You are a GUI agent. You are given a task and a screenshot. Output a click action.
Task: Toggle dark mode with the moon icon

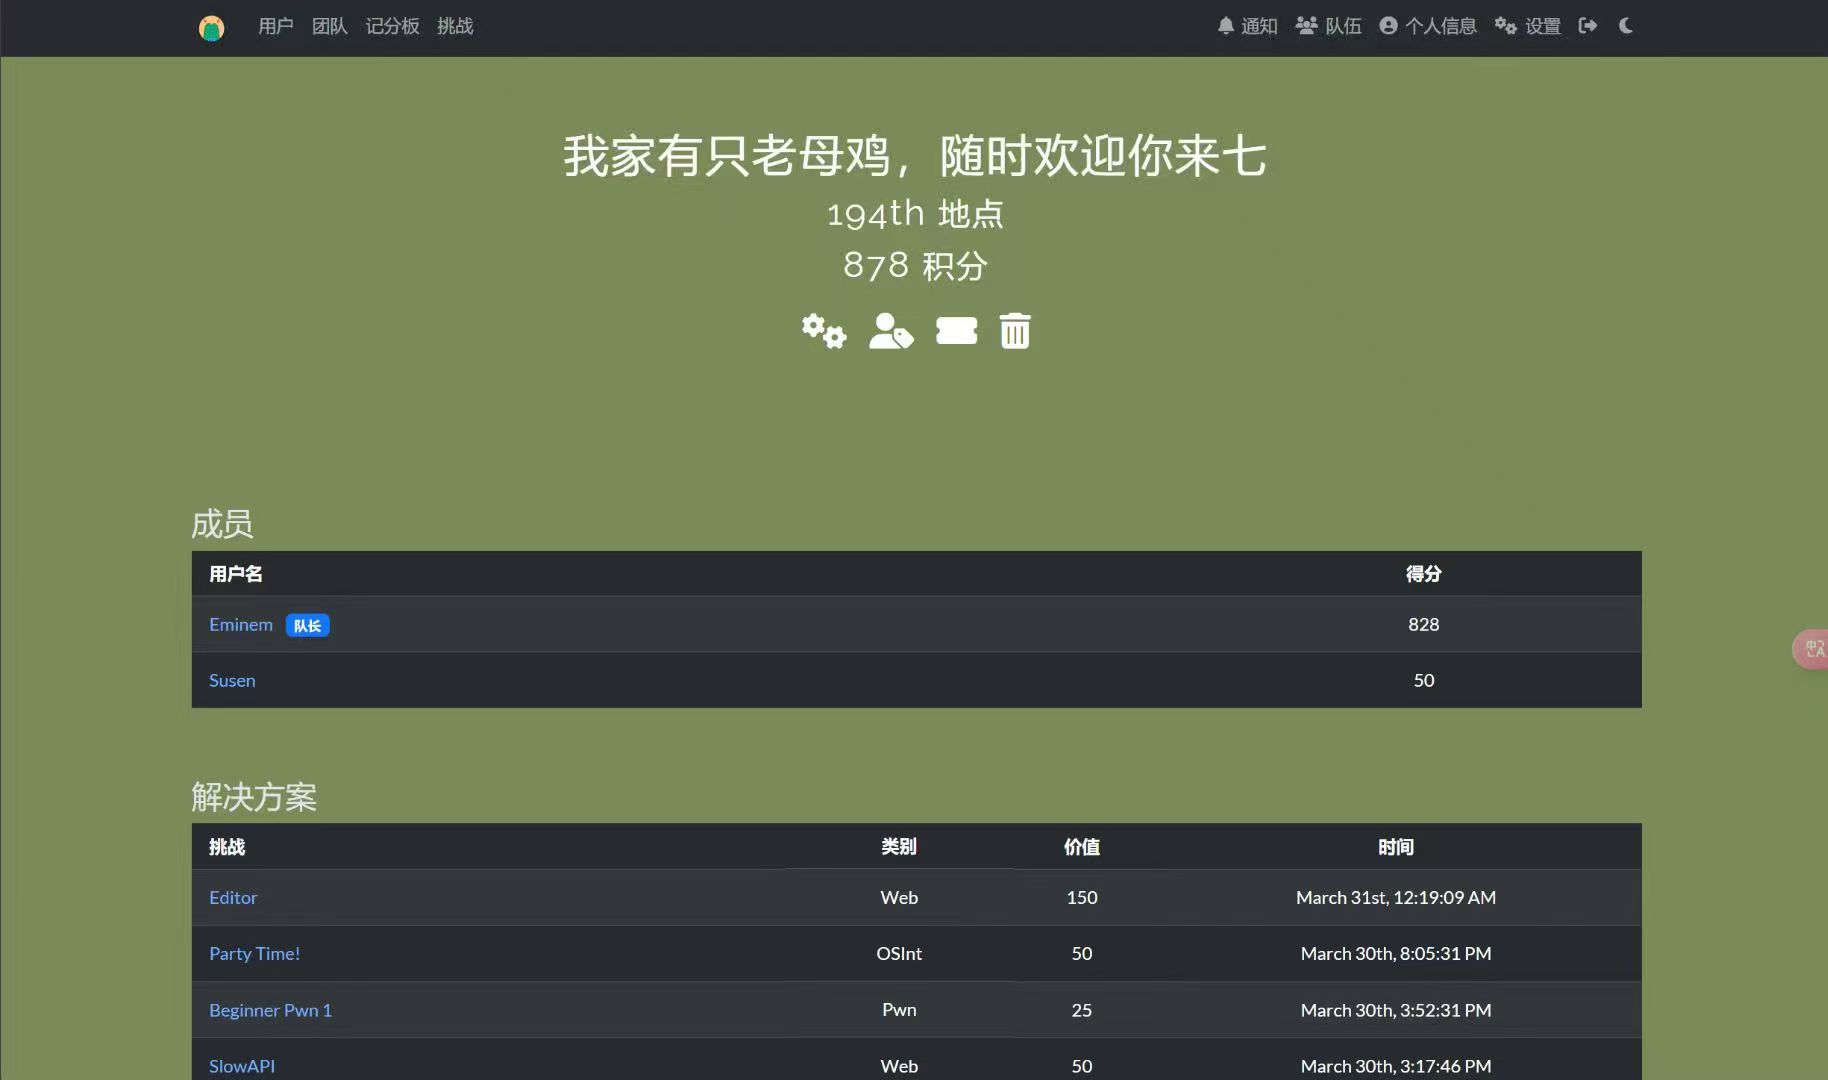click(1625, 26)
